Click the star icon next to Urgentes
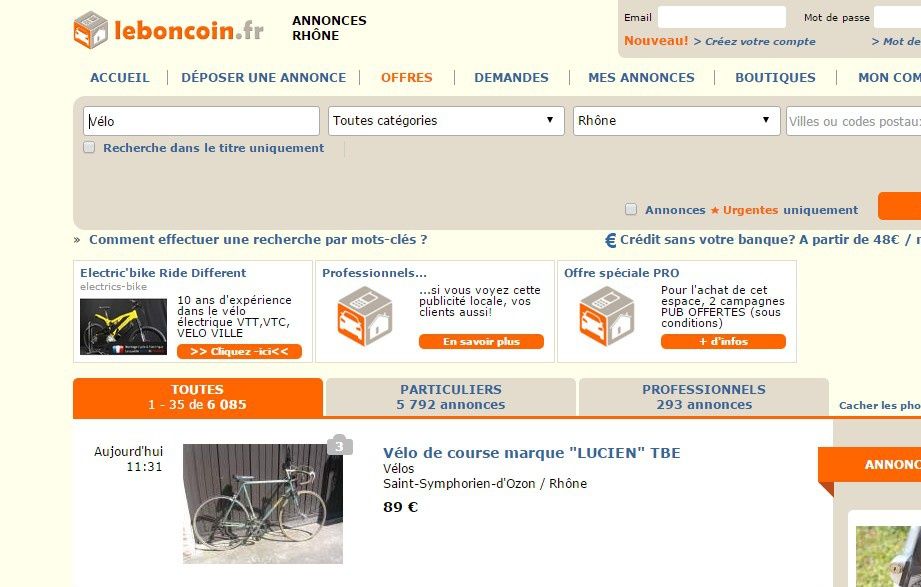The width and height of the screenshot is (921, 587). coord(715,210)
